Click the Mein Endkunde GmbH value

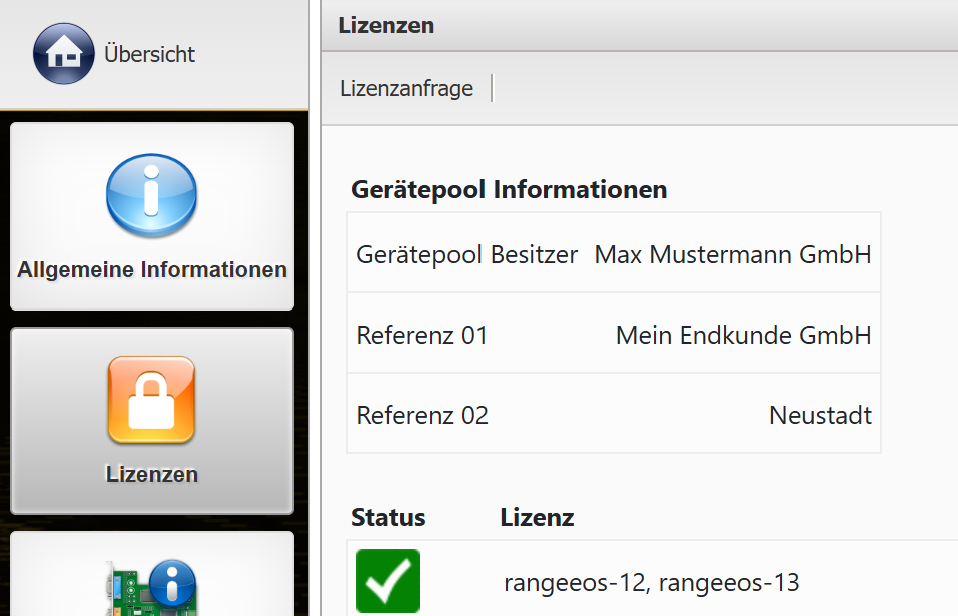[743, 335]
